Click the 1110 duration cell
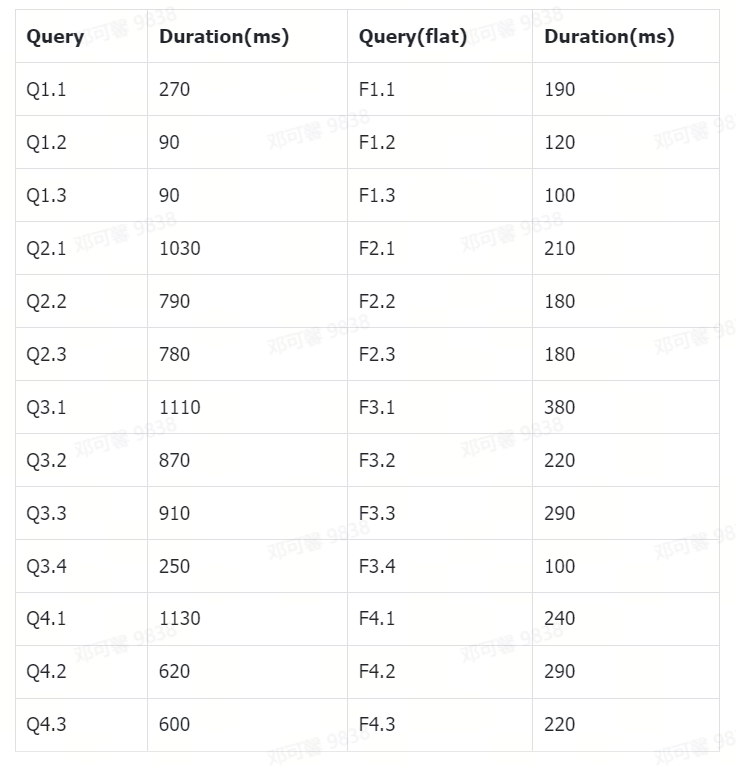The width and height of the screenshot is (736, 766). click(180, 407)
